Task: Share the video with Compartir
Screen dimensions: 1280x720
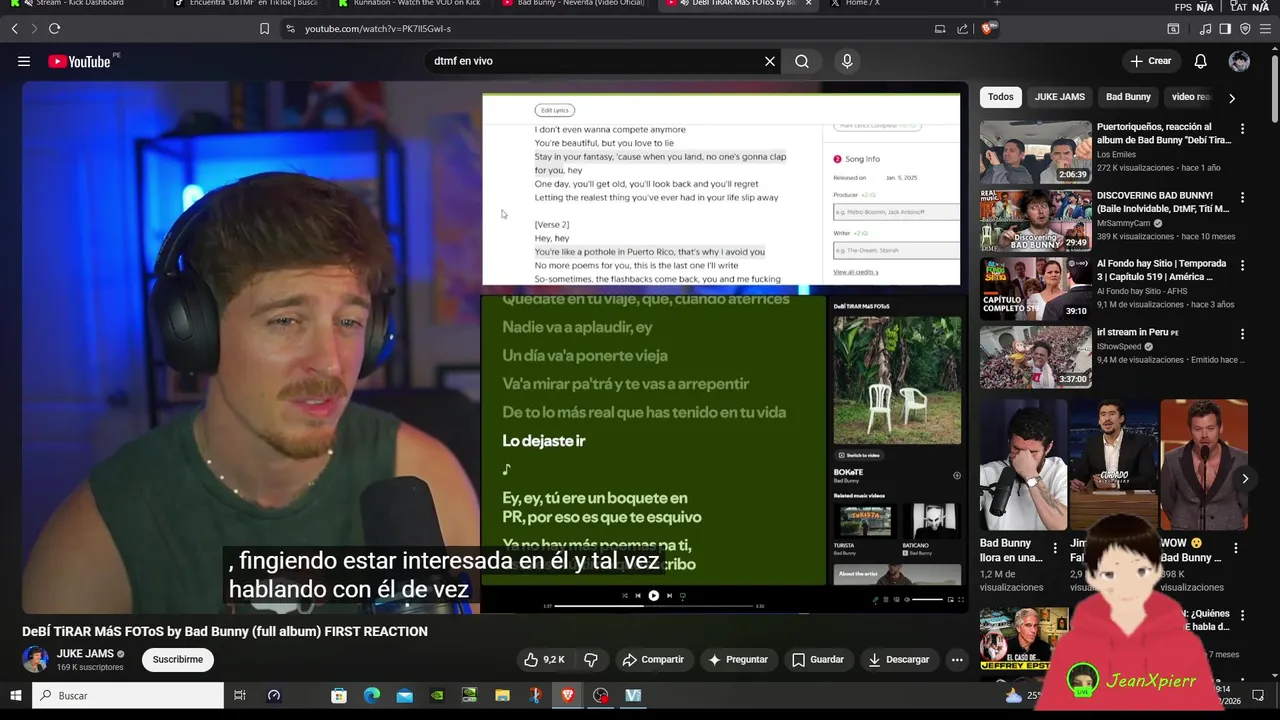Action: pos(653,660)
